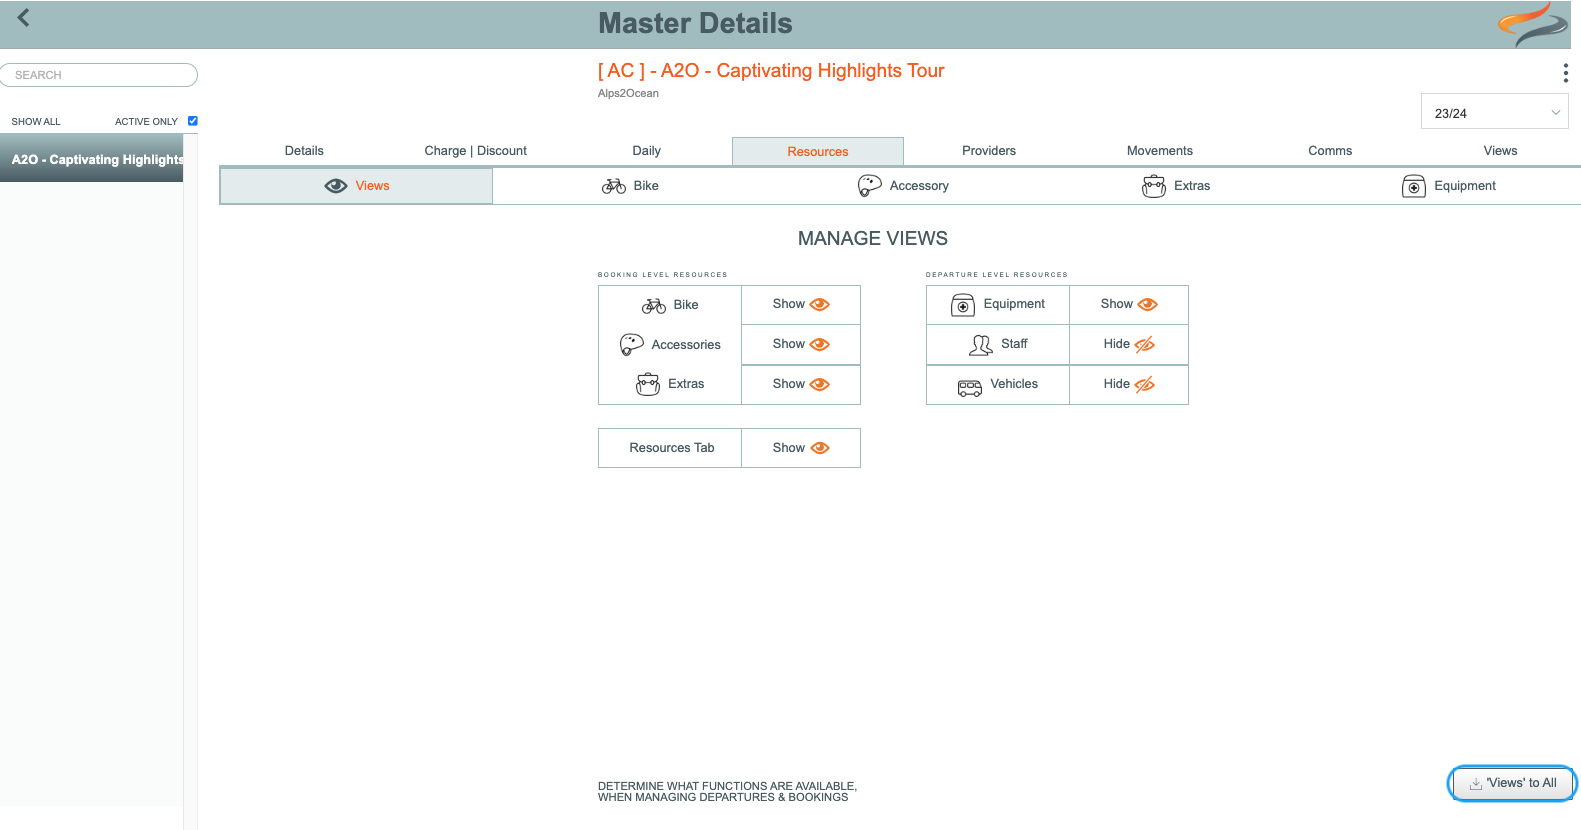The height and width of the screenshot is (830, 1581).
Task: Open the three-dot vertical options menu
Action: pyautogui.click(x=1565, y=73)
